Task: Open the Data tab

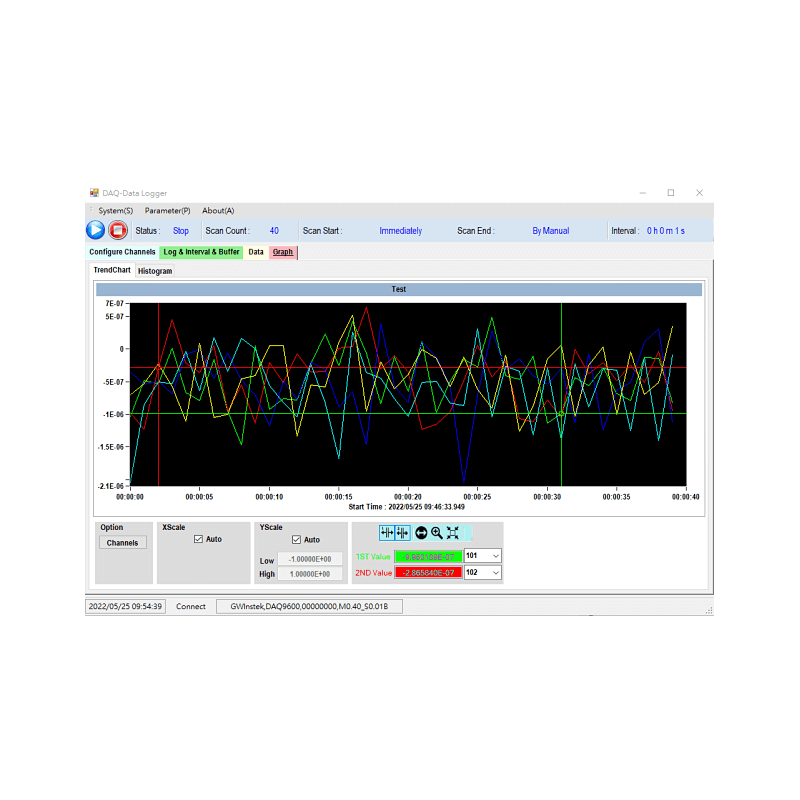Action: click(256, 252)
